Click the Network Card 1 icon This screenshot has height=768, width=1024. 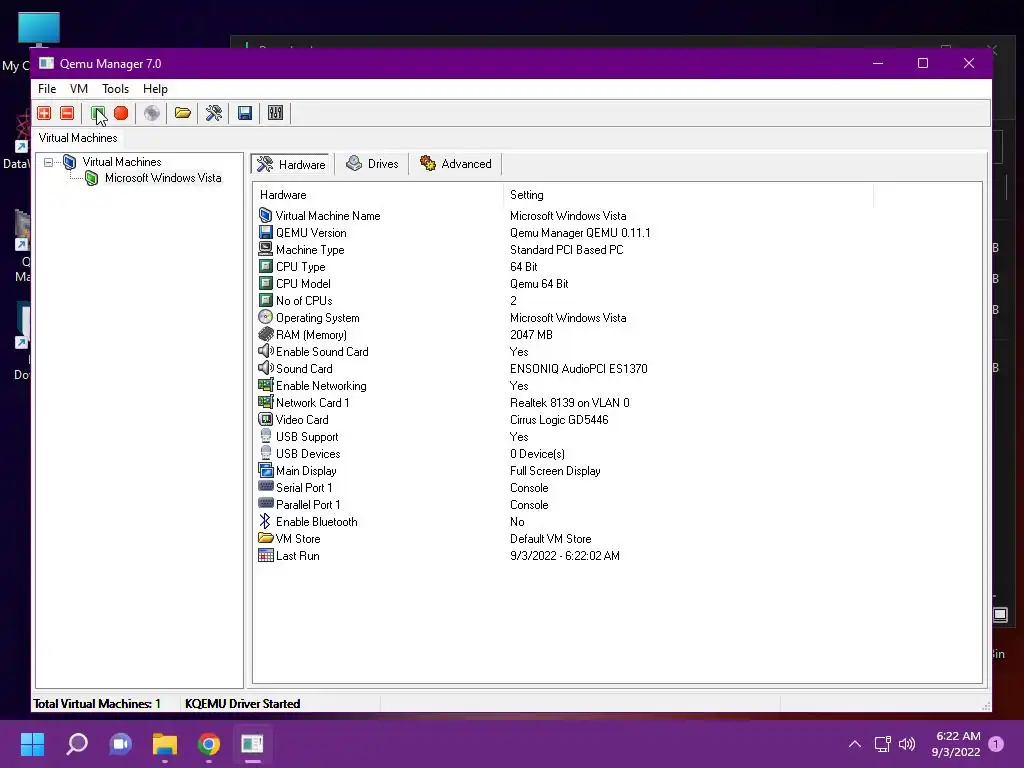pos(265,402)
